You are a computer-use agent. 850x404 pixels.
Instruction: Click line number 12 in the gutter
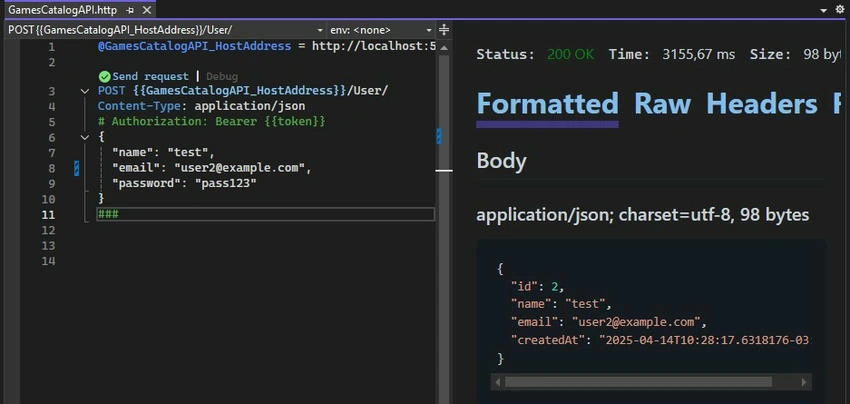pyautogui.click(x=48, y=230)
